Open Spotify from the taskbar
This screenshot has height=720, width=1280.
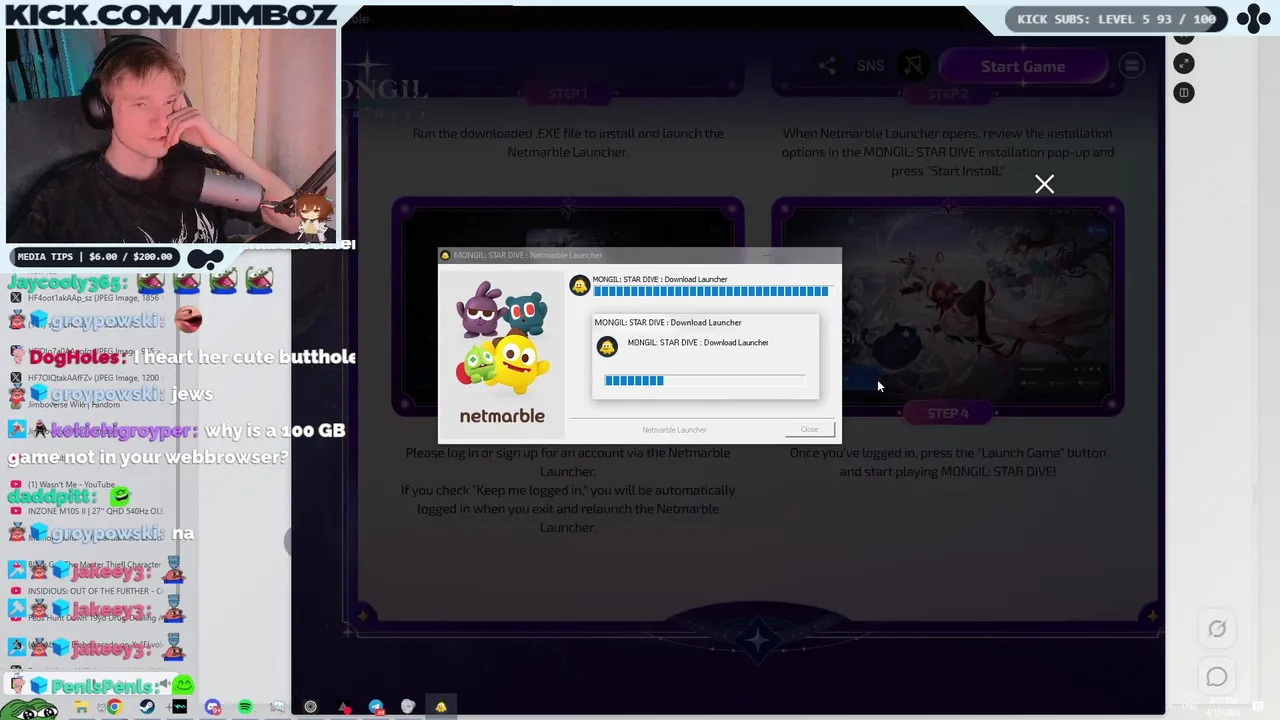click(x=245, y=707)
